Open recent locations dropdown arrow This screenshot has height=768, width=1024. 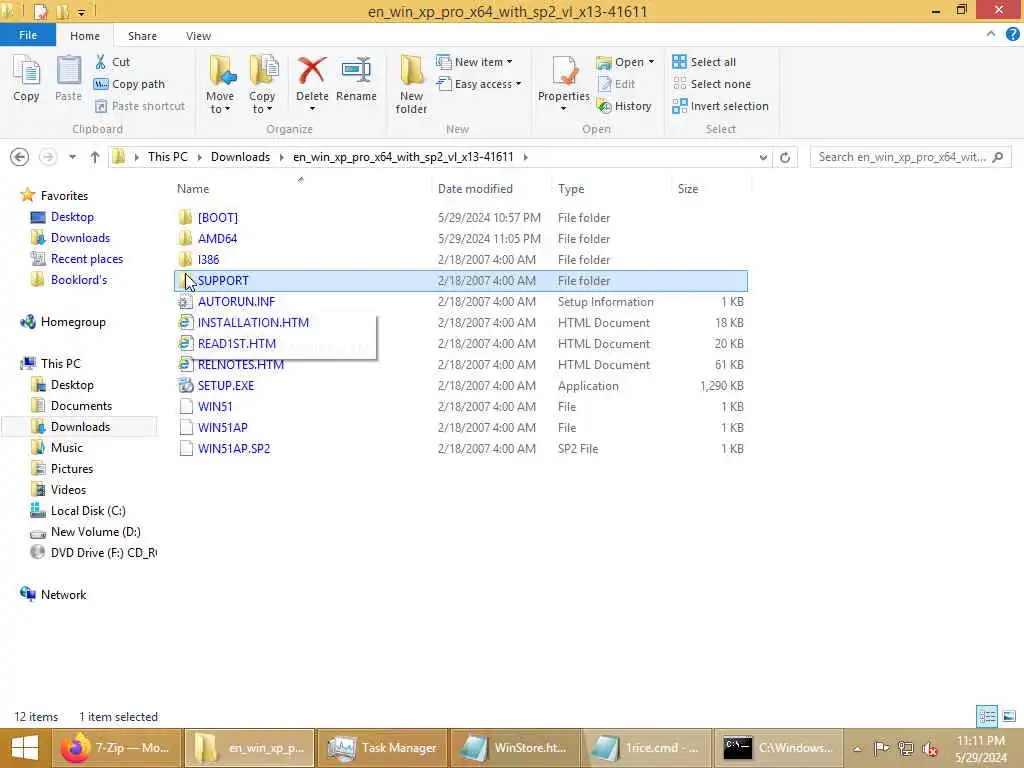tap(72, 157)
